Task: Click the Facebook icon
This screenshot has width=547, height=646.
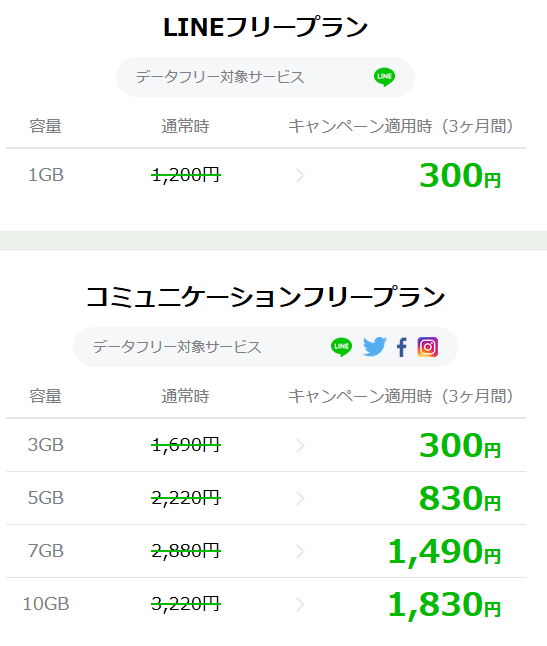Action: [x=402, y=347]
